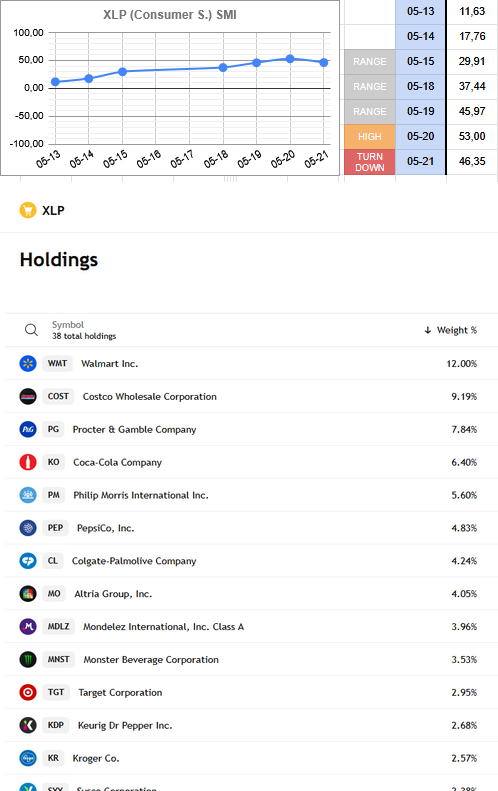
Task: Click the yellow XLP shopping cart icon
Action: point(28,210)
